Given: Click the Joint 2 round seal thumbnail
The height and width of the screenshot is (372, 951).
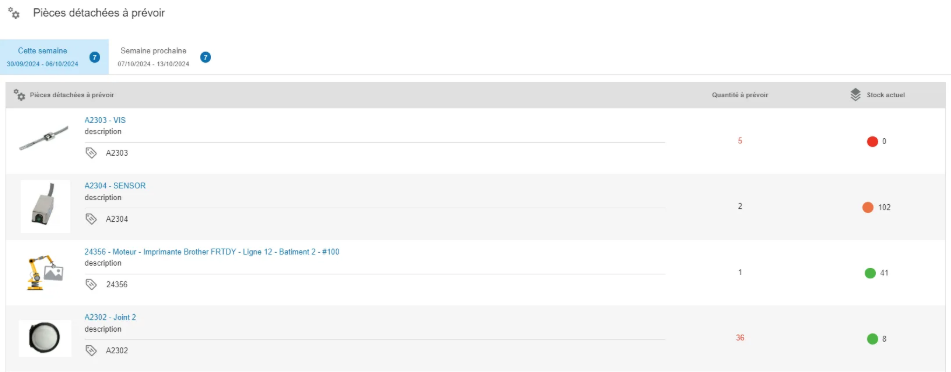Looking at the screenshot, I should click(45, 339).
